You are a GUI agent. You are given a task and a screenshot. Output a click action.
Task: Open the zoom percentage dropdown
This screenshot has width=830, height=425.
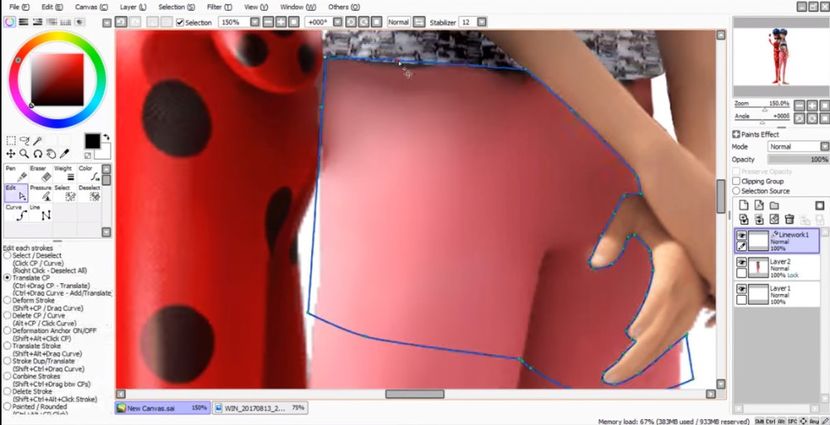[255, 22]
